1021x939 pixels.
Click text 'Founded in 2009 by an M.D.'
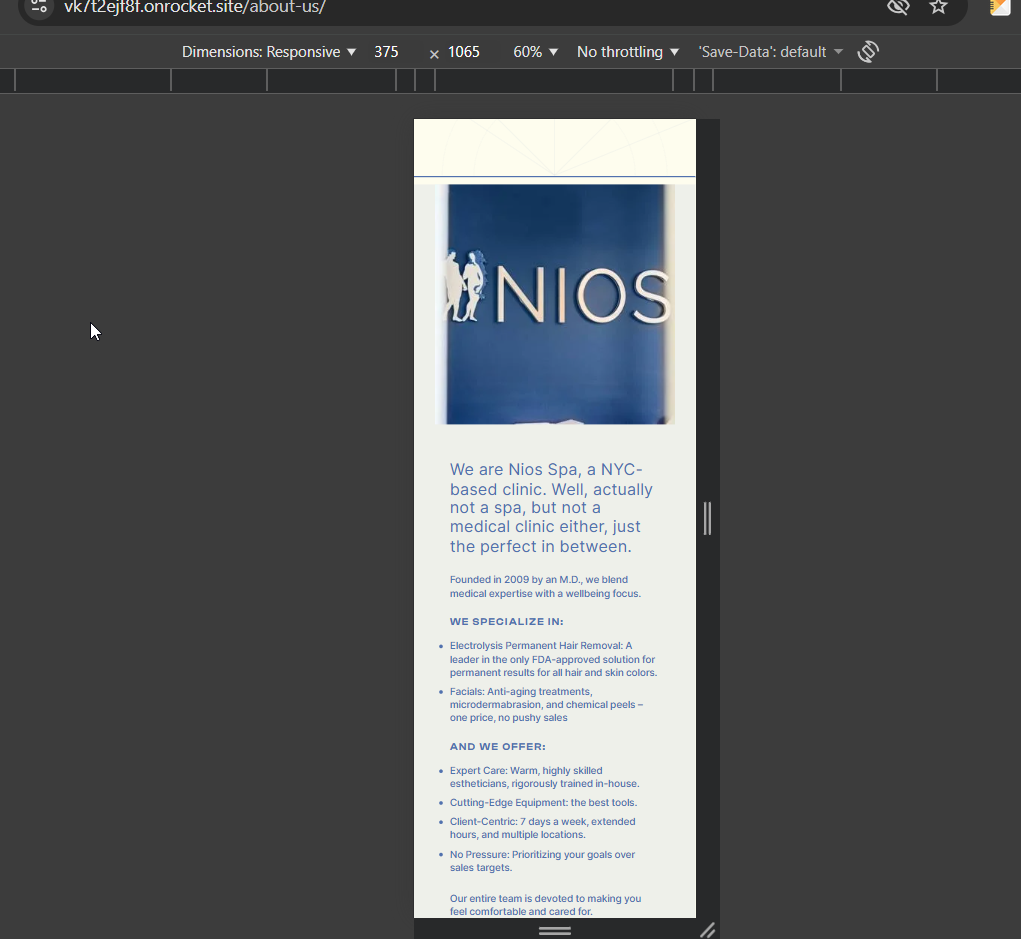[x=516, y=580]
